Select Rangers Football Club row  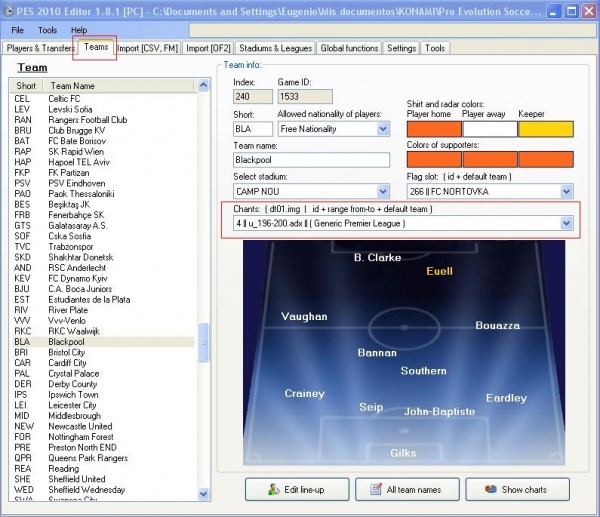[103, 120]
